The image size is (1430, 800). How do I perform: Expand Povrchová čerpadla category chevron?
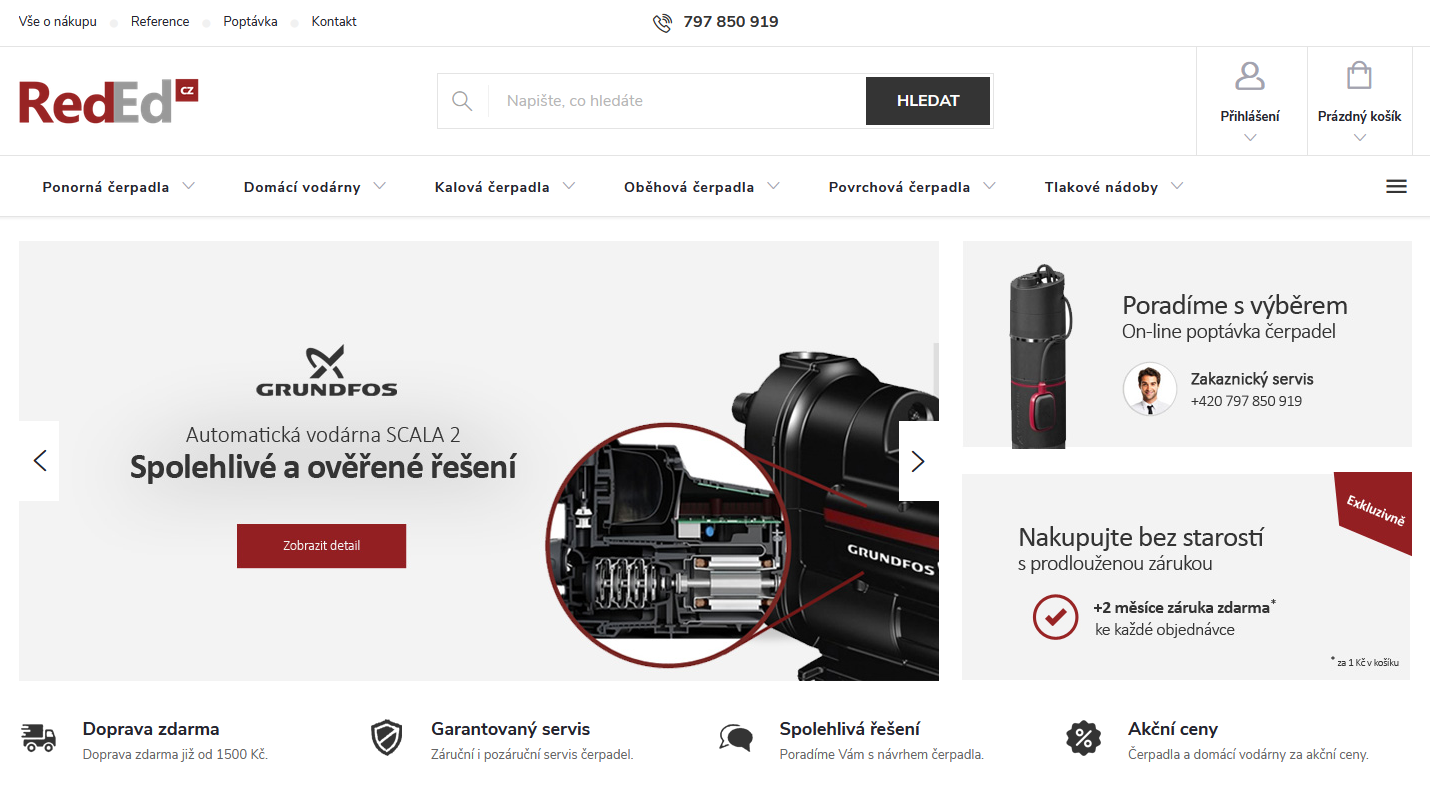click(990, 186)
